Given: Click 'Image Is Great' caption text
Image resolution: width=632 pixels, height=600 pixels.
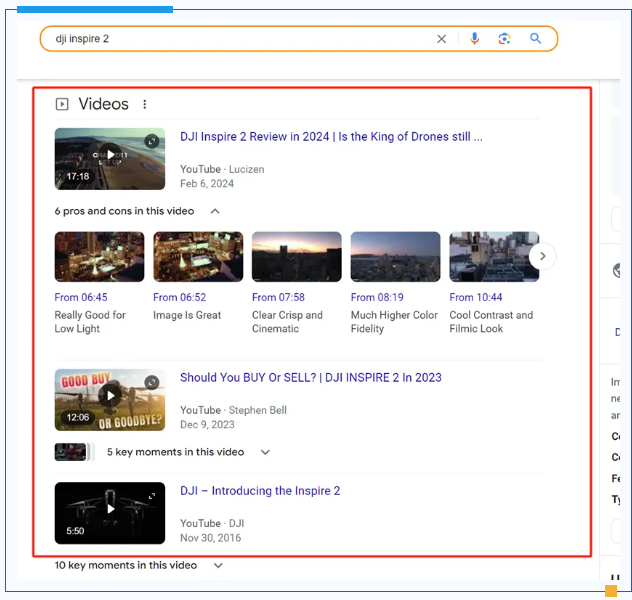Looking at the screenshot, I should tap(187, 315).
